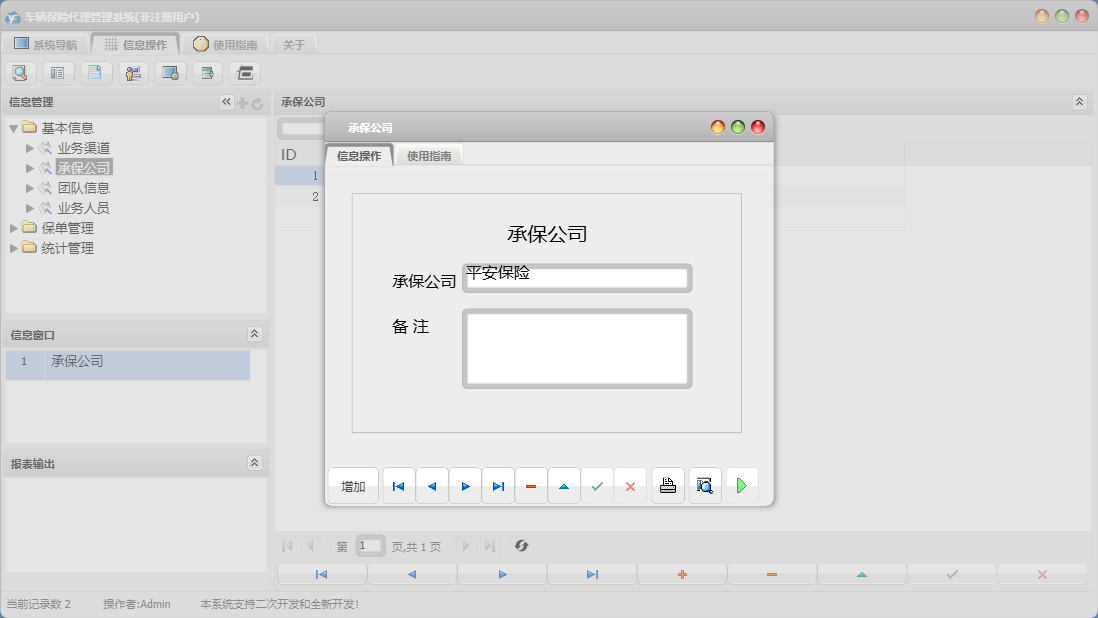Click the monitor with globe toolbar icon
This screenshot has width=1098, height=618.
tap(170, 72)
